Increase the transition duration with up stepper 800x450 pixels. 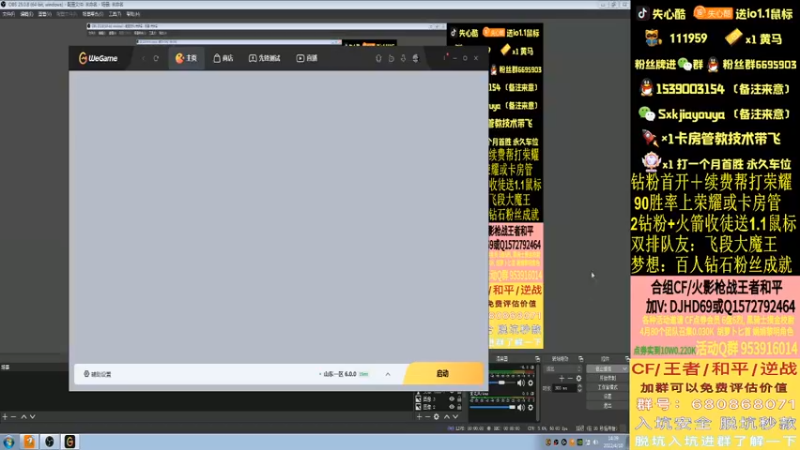coord(580,386)
